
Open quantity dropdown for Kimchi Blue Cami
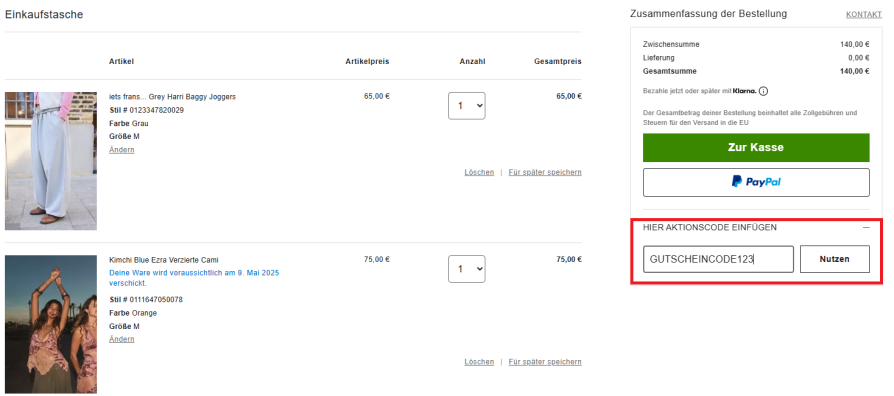[x=466, y=269]
